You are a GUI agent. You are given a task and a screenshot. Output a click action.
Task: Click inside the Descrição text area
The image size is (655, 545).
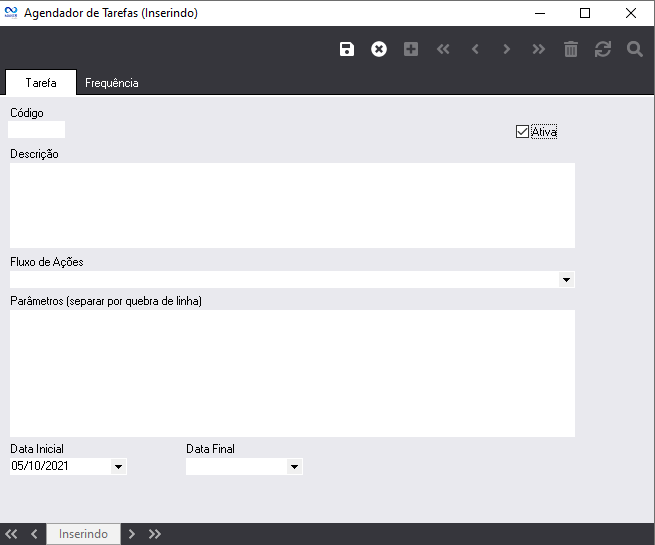pos(292,205)
